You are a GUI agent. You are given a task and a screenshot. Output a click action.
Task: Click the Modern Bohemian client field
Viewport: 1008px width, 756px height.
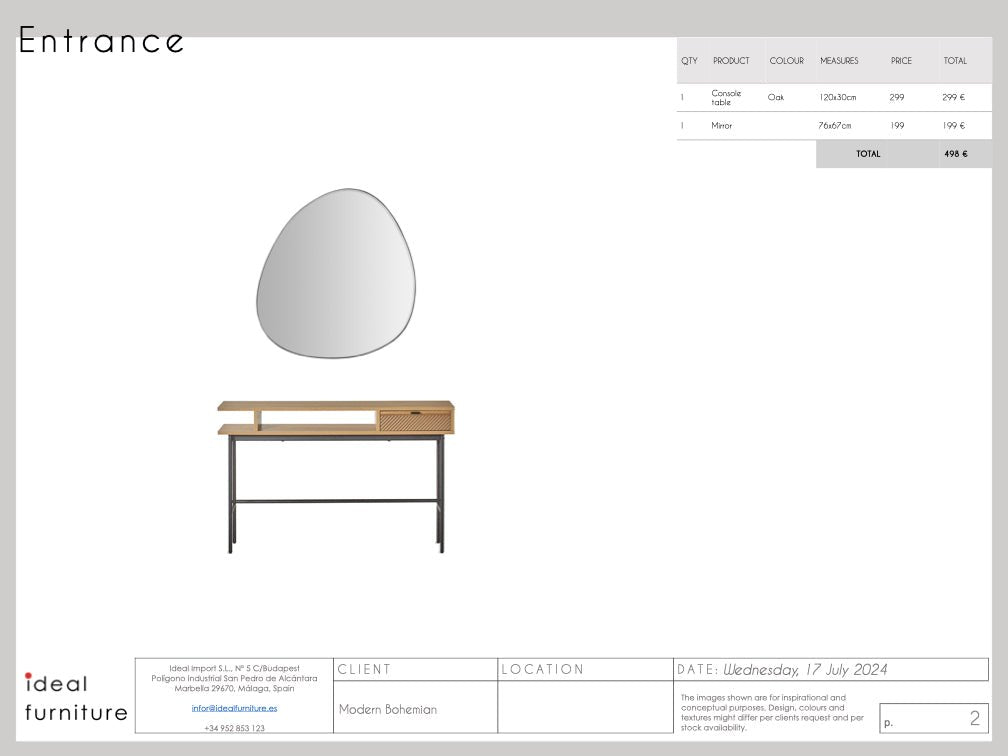(x=388, y=709)
